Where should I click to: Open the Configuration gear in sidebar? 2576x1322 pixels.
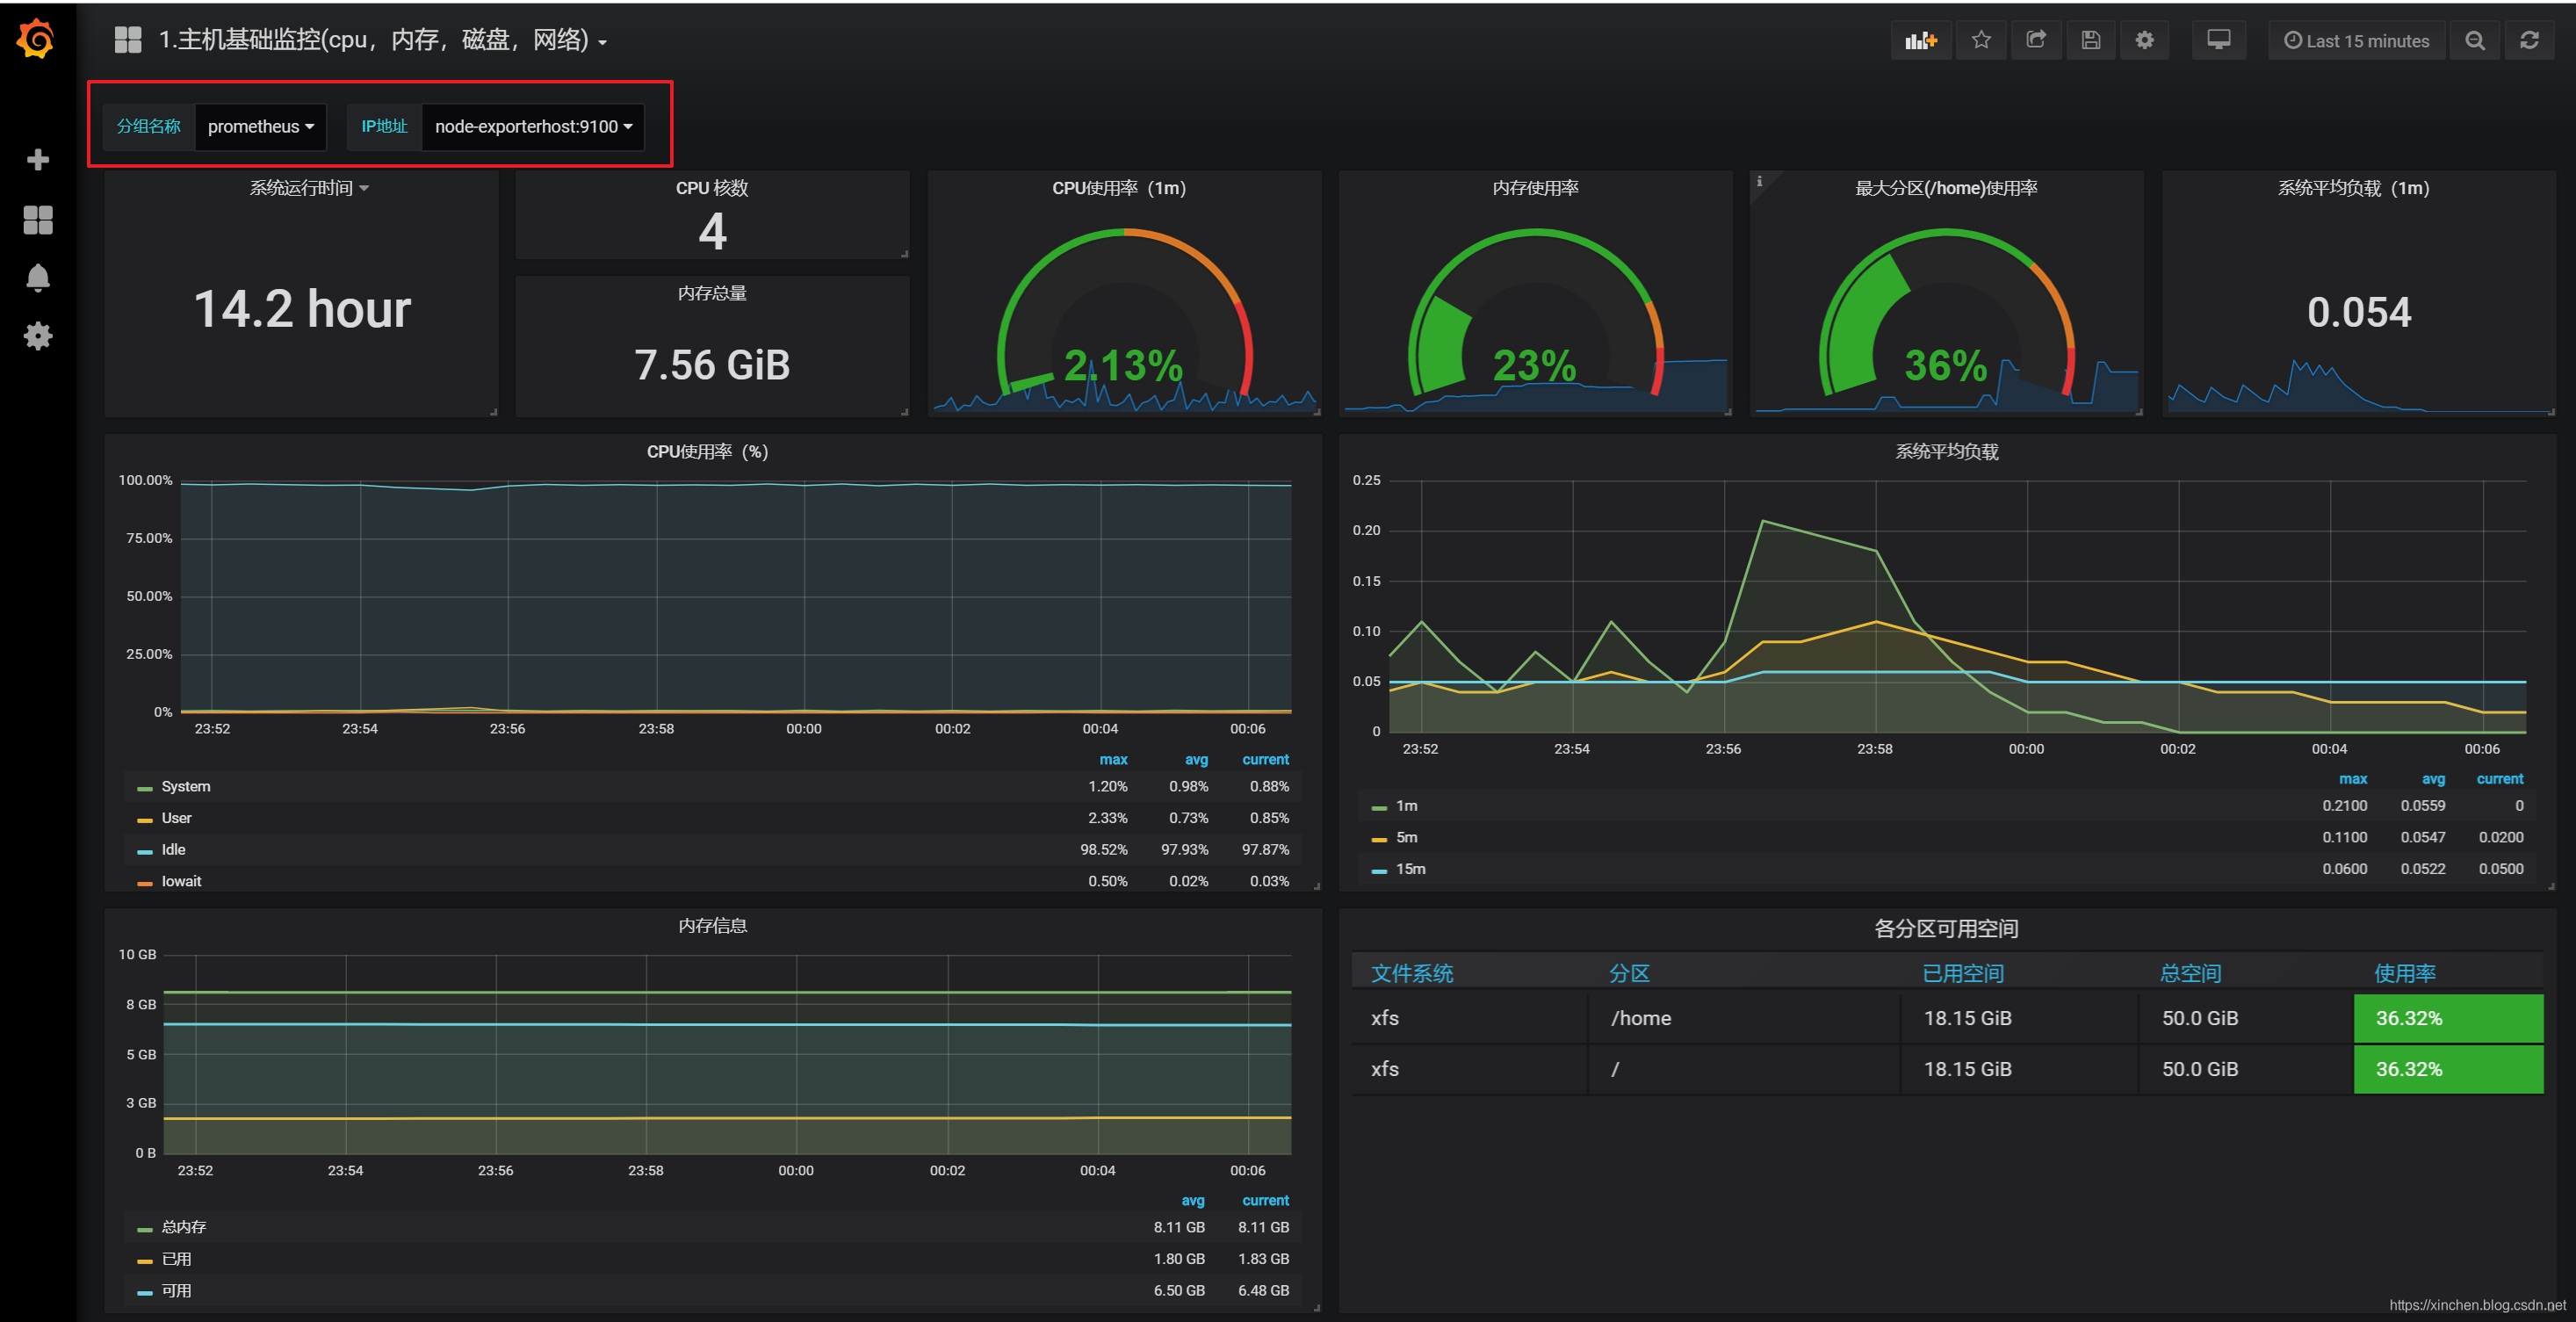tap(38, 336)
